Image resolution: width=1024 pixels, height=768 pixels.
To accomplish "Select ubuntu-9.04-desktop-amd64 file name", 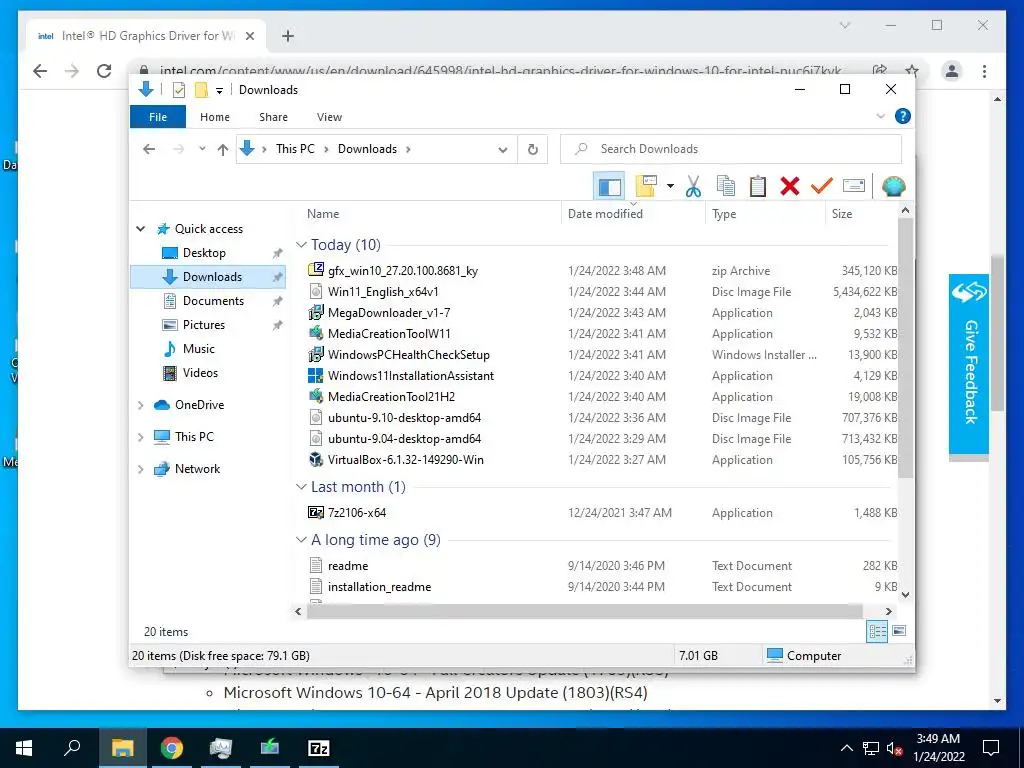I will click(404, 439).
